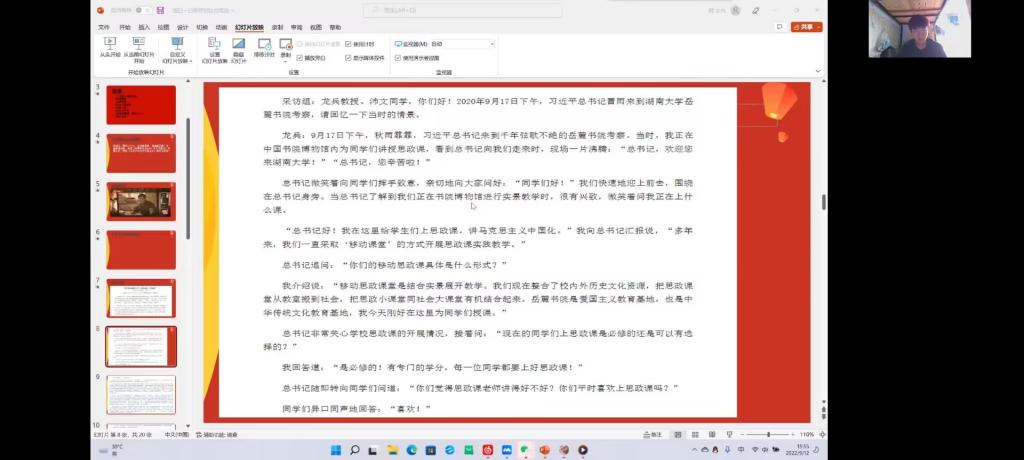Click the zoom in plus button
This screenshot has height=460, width=1024.
[793, 435]
